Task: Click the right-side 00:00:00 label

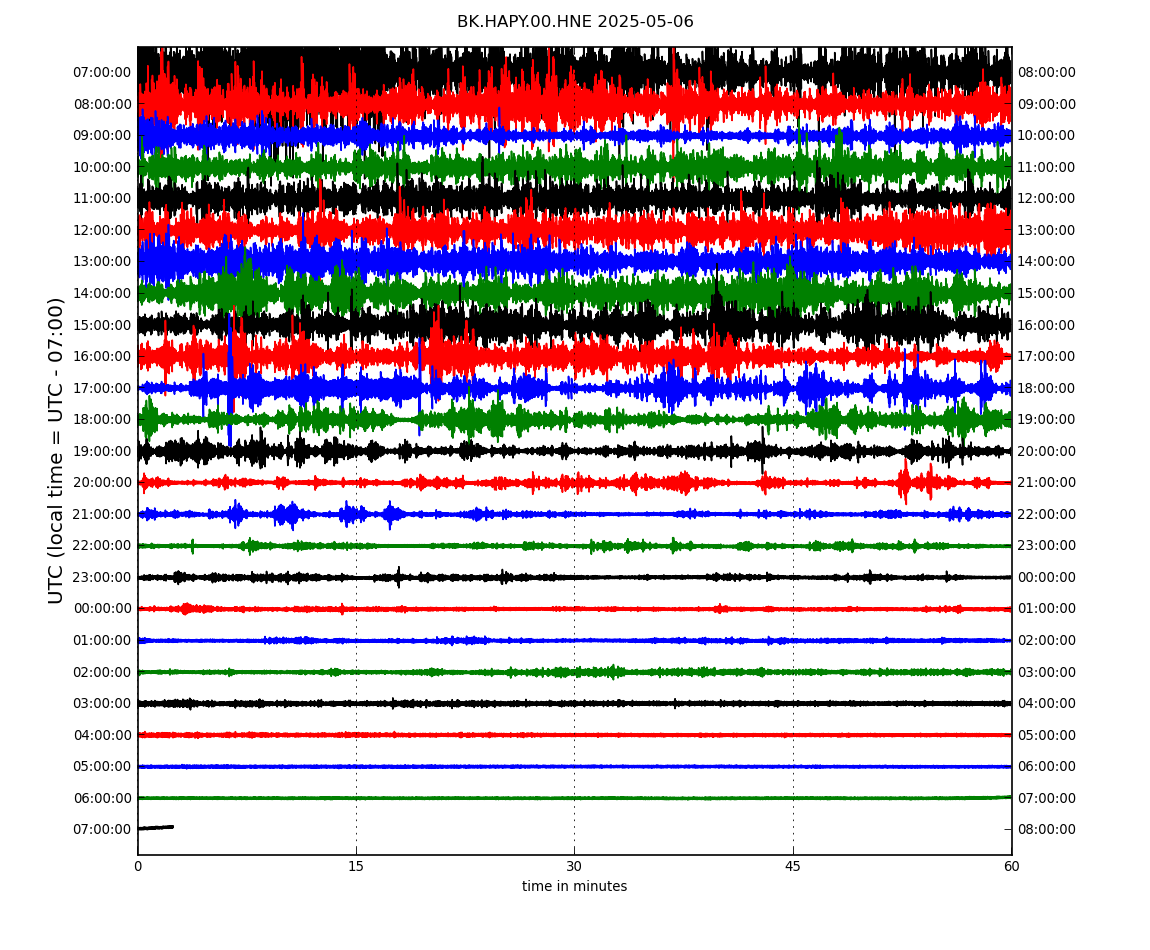Action: click(x=1047, y=577)
